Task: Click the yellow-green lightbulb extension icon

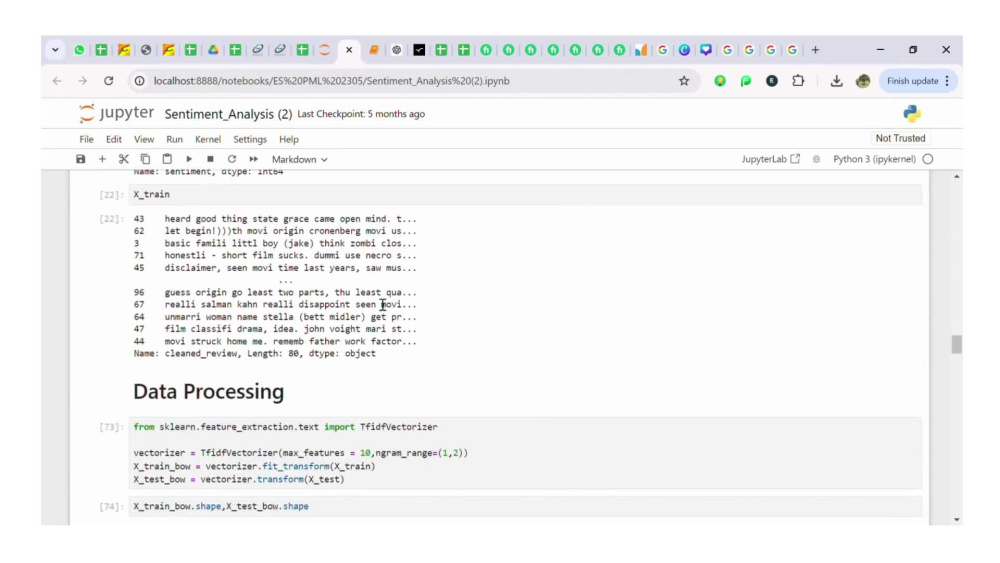Action: pyautogui.click(x=720, y=81)
